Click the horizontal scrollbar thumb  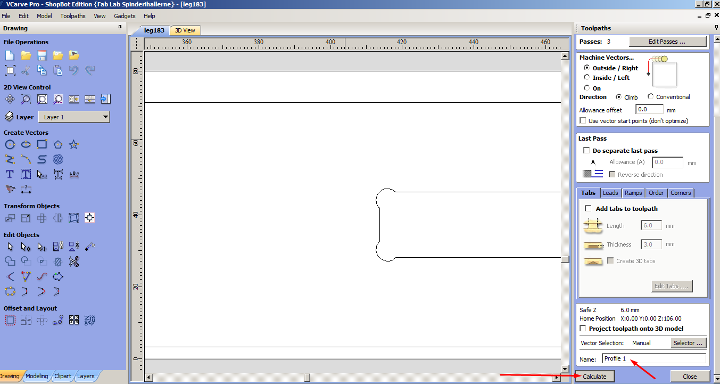[306, 378]
